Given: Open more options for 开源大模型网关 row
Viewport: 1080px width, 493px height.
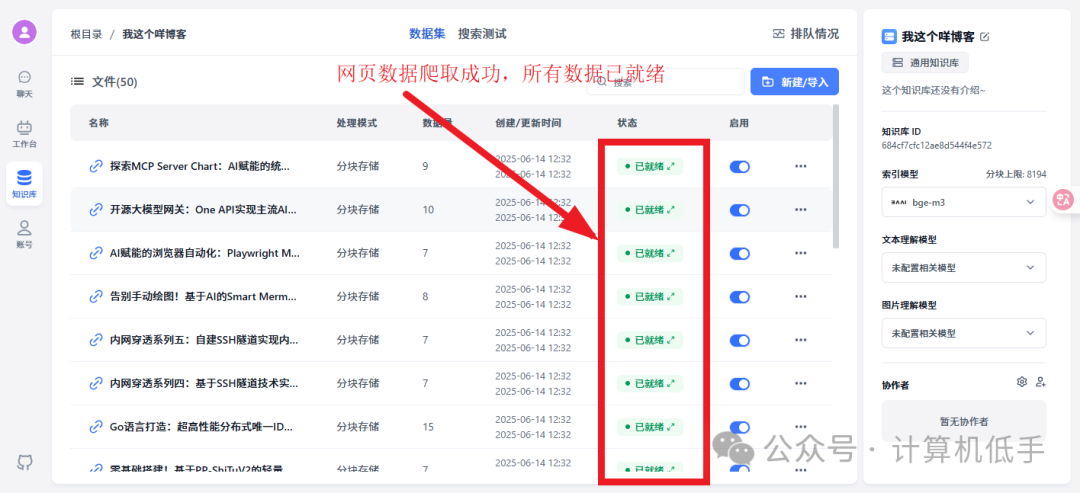Looking at the screenshot, I should [x=800, y=209].
